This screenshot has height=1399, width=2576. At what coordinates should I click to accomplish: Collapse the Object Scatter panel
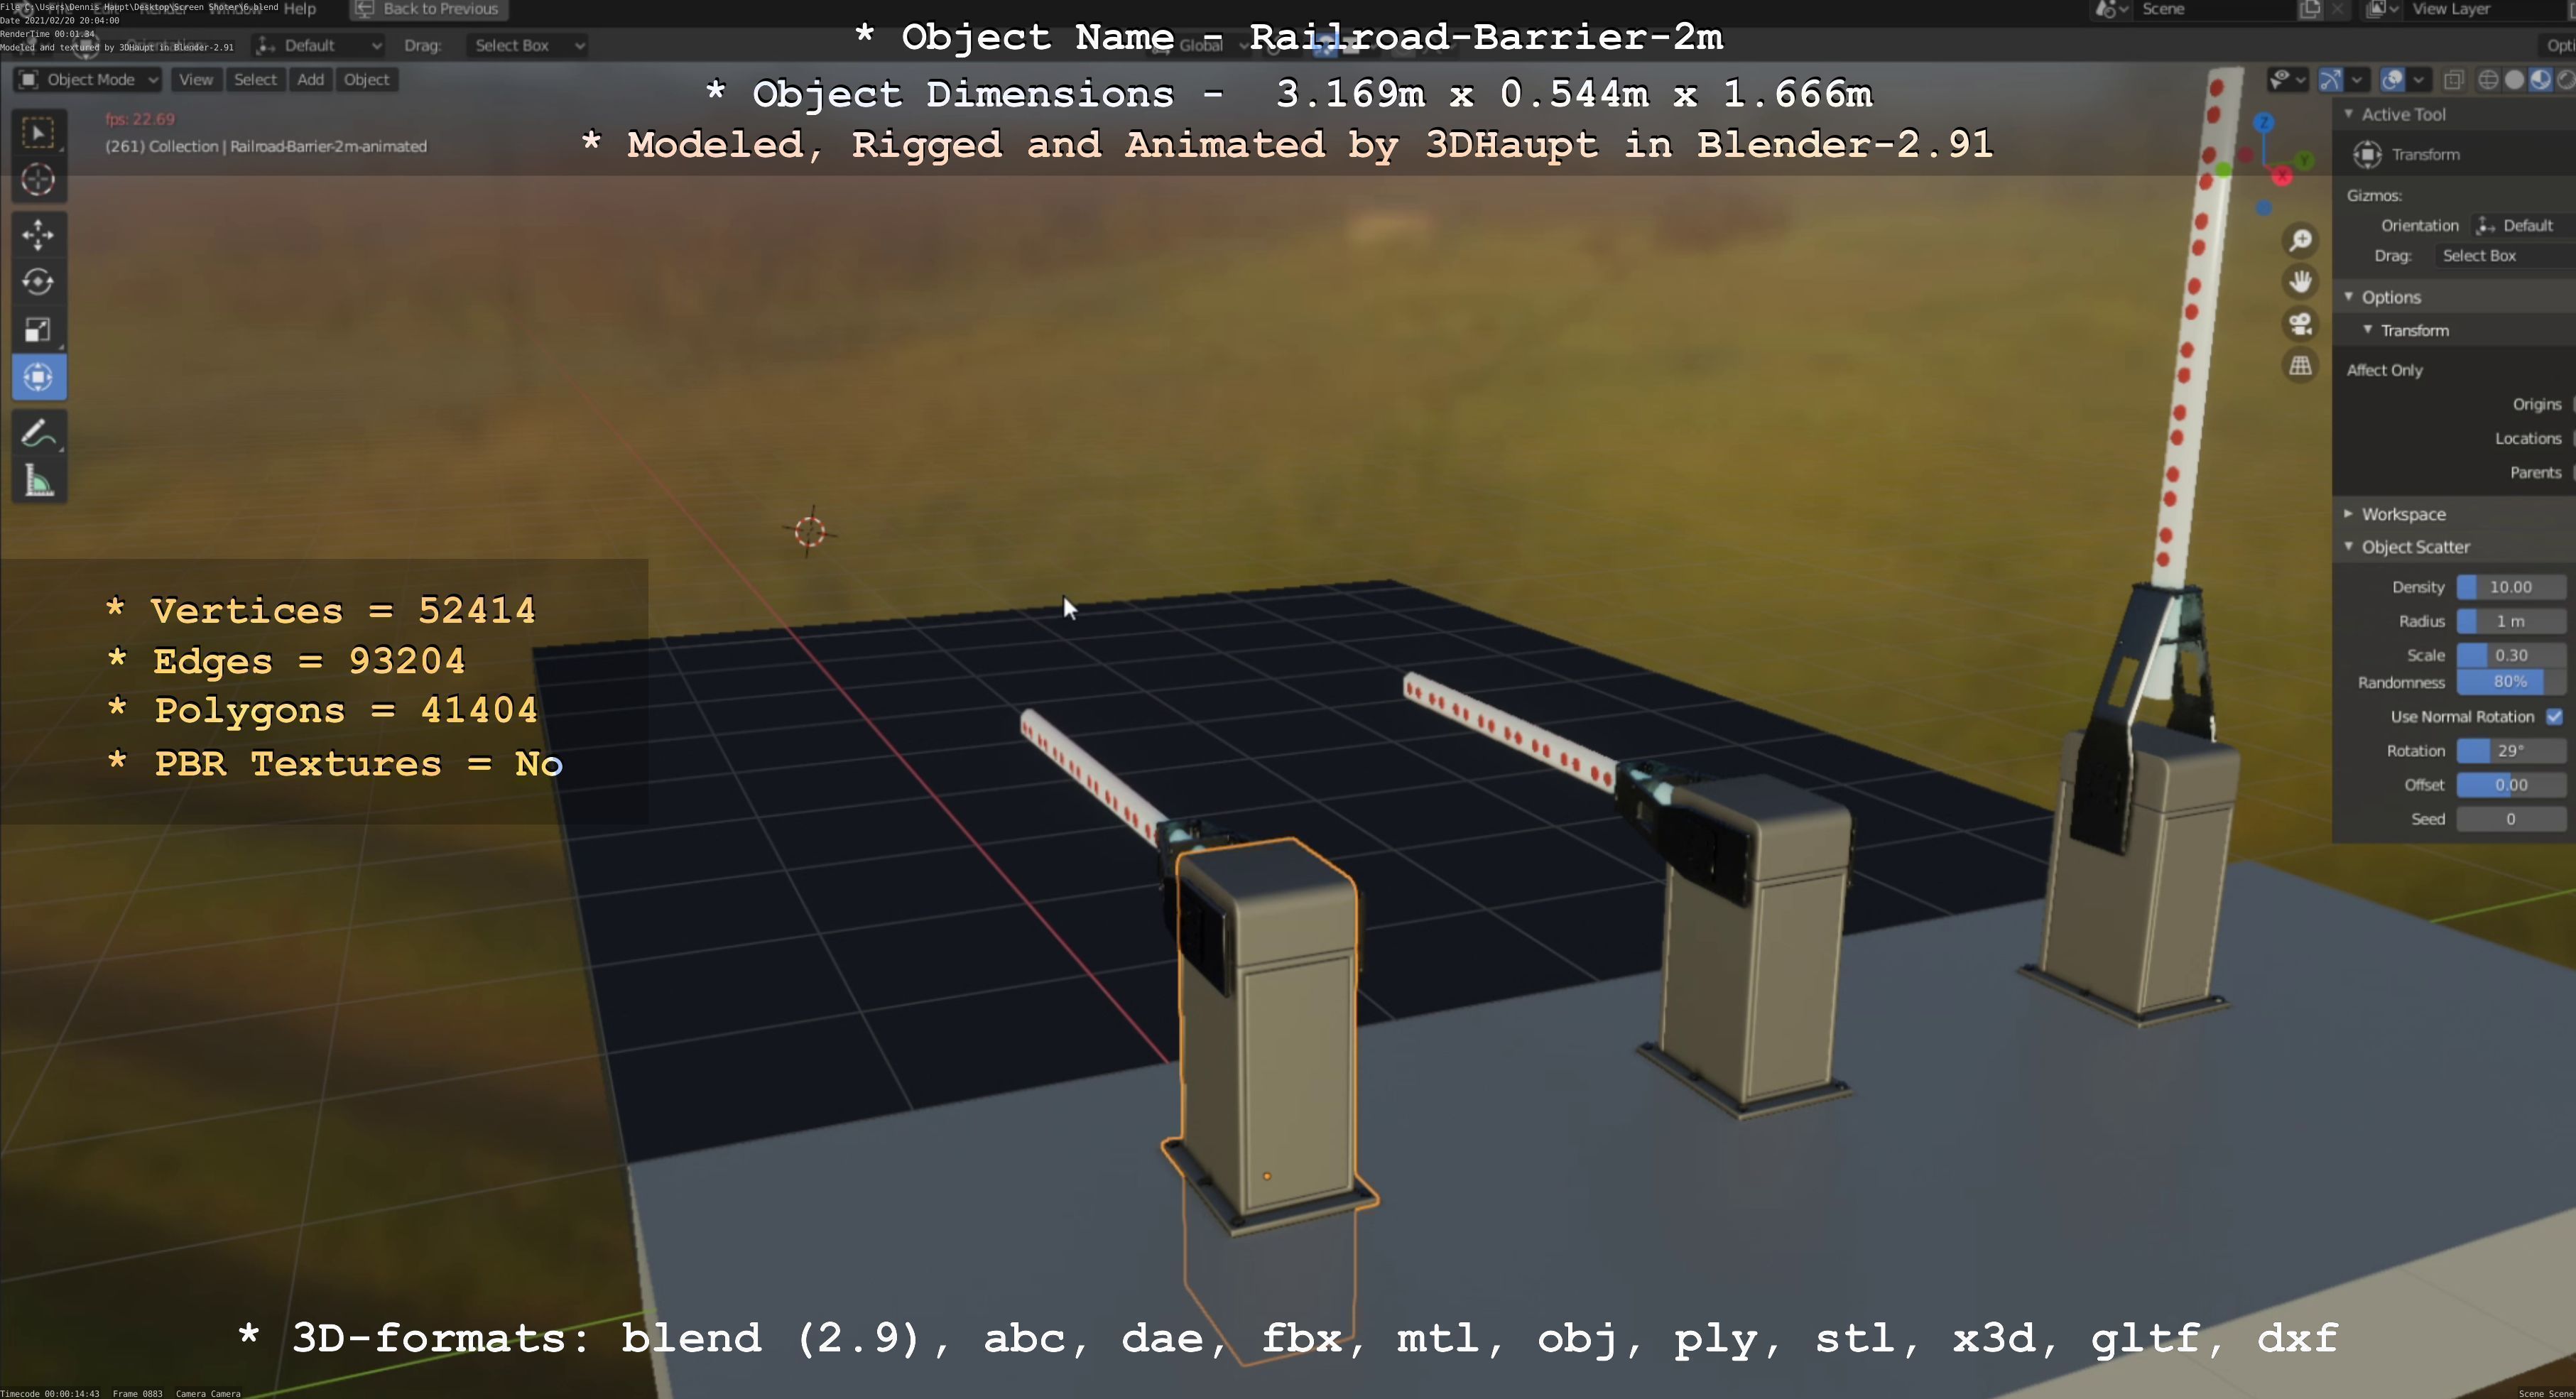pyautogui.click(x=2414, y=547)
